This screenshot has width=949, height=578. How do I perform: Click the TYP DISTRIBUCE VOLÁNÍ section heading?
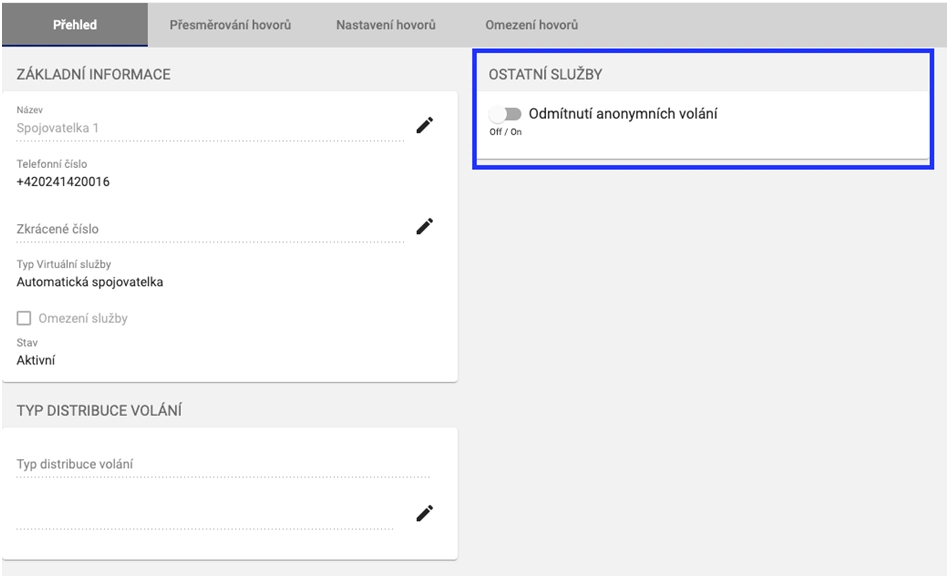(x=99, y=411)
